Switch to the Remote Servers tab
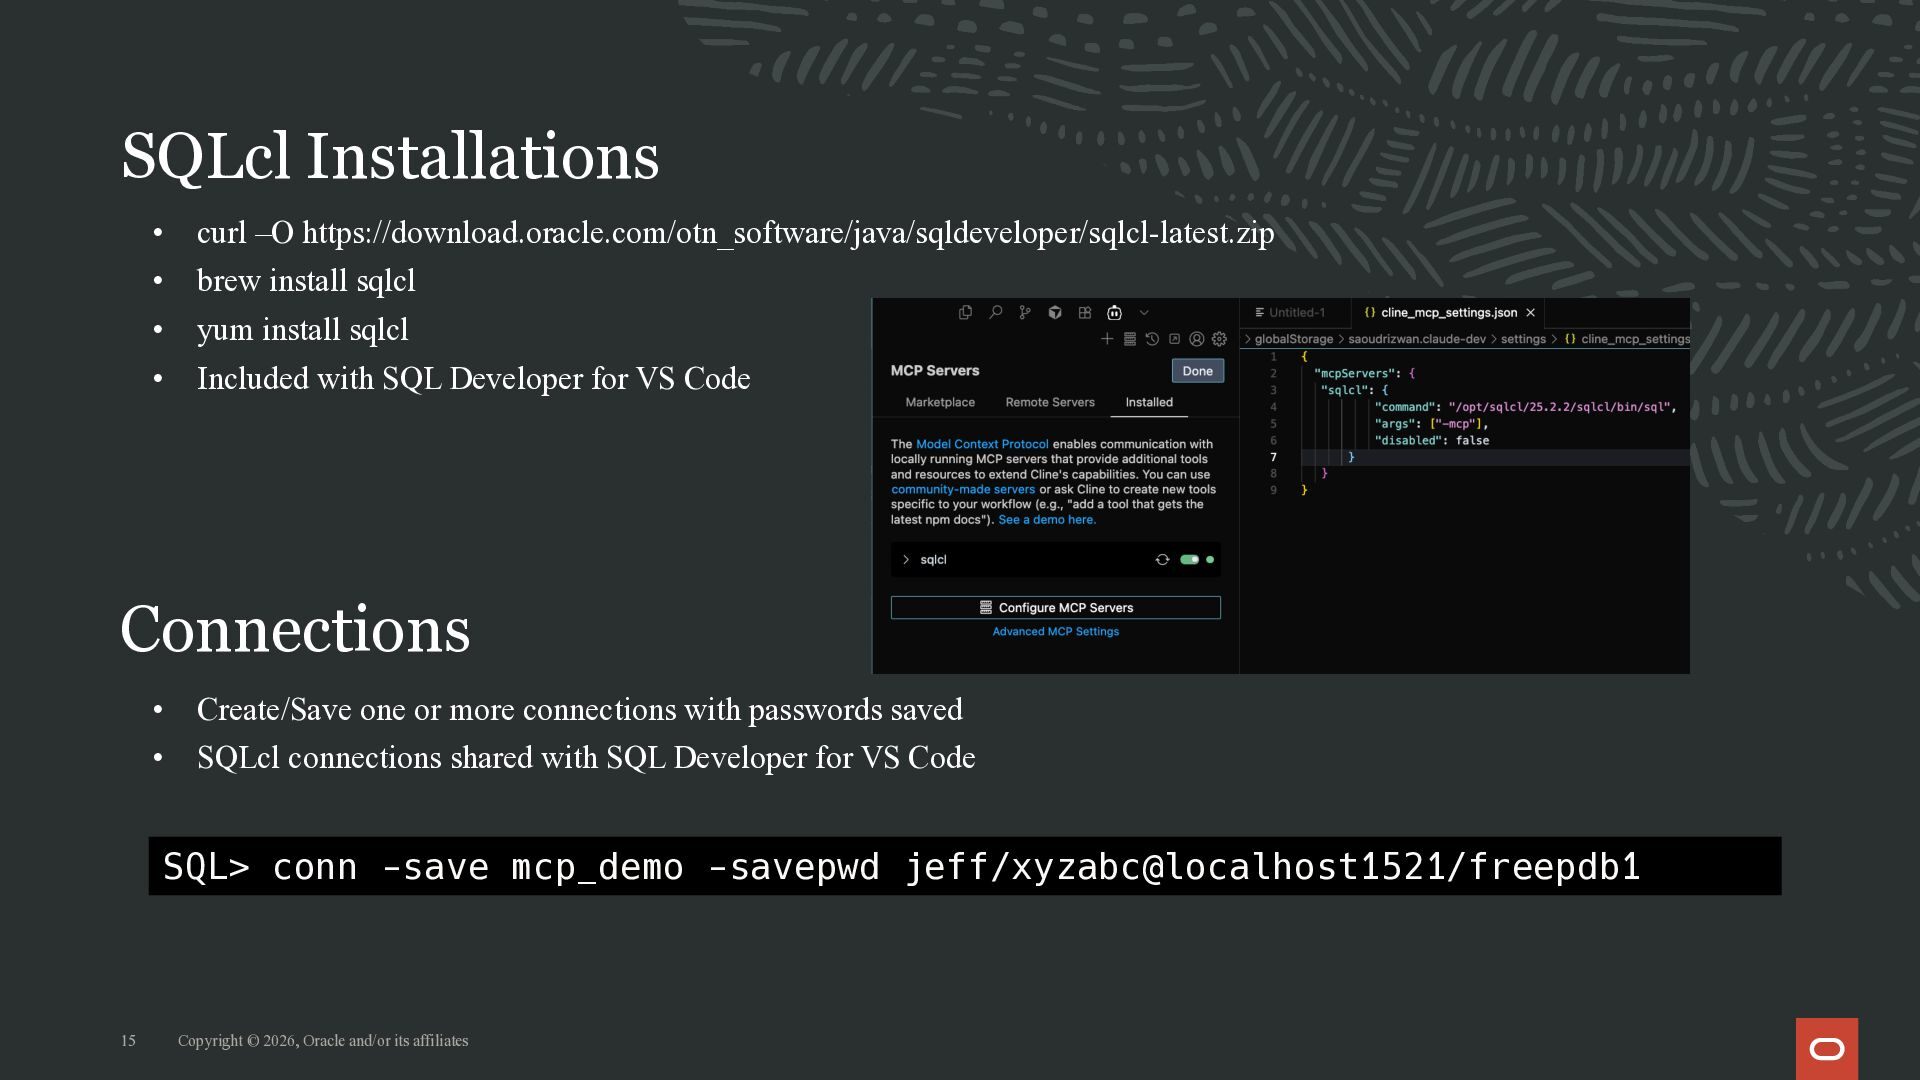 click(1050, 402)
